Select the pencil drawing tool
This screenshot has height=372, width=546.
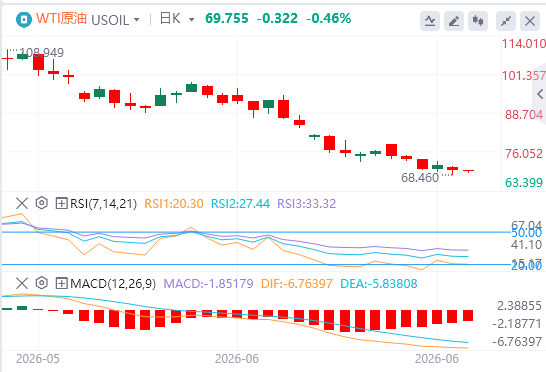tap(454, 21)
